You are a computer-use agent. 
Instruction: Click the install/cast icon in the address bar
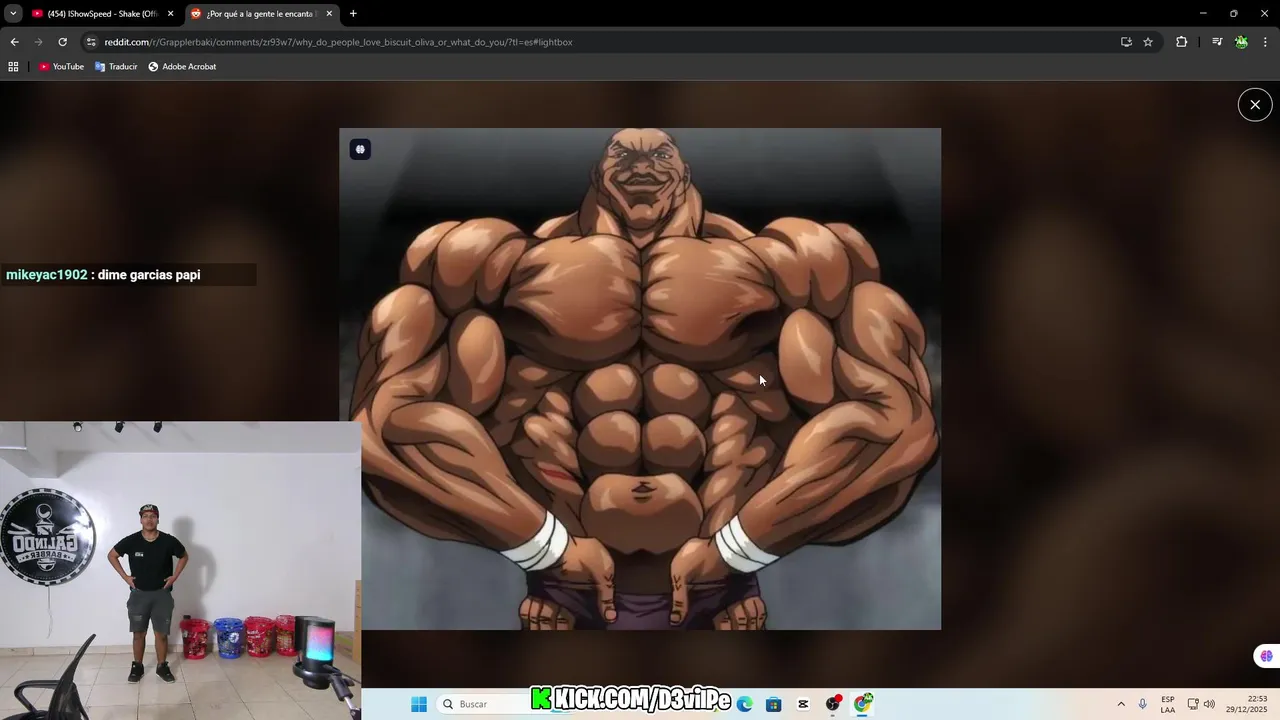point(1126,42)
